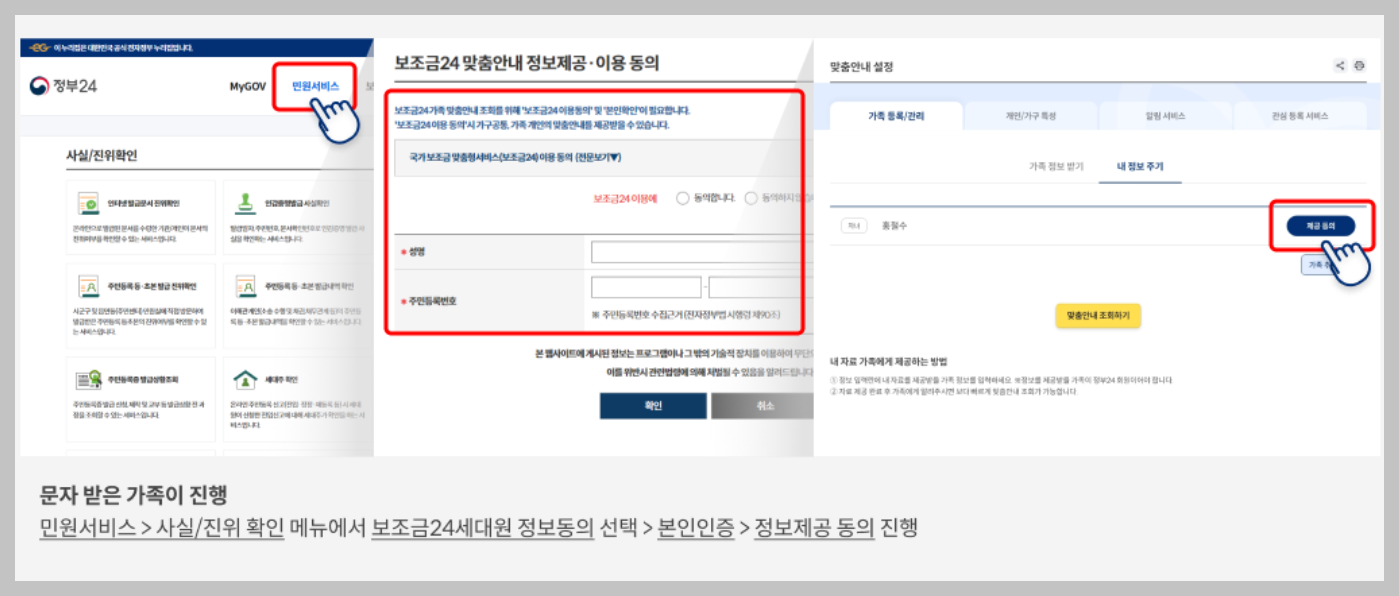Click the 맞춤안내 설정 page title
The width and height of the screenshot is (1399, 596).
pyautogui.click(x=861, y=67)
